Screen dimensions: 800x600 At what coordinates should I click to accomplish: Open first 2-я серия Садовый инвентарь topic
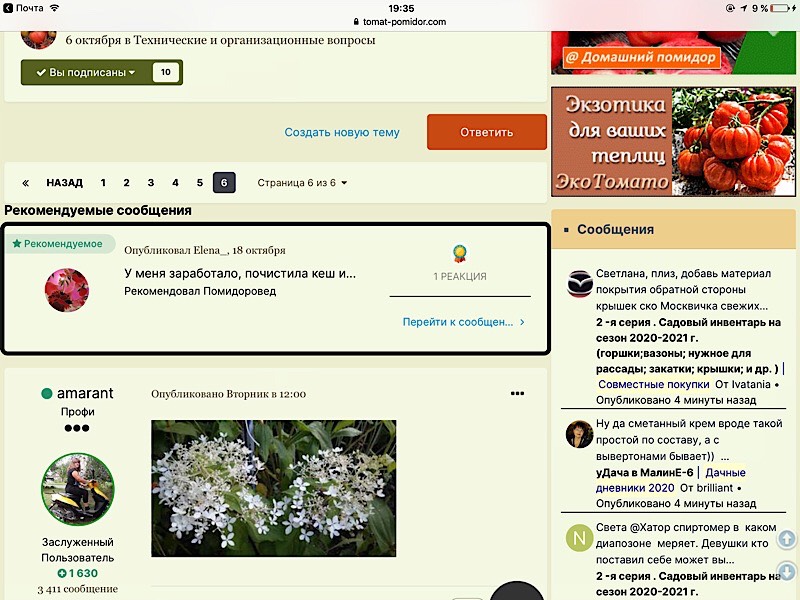click(x=688, y=345)
